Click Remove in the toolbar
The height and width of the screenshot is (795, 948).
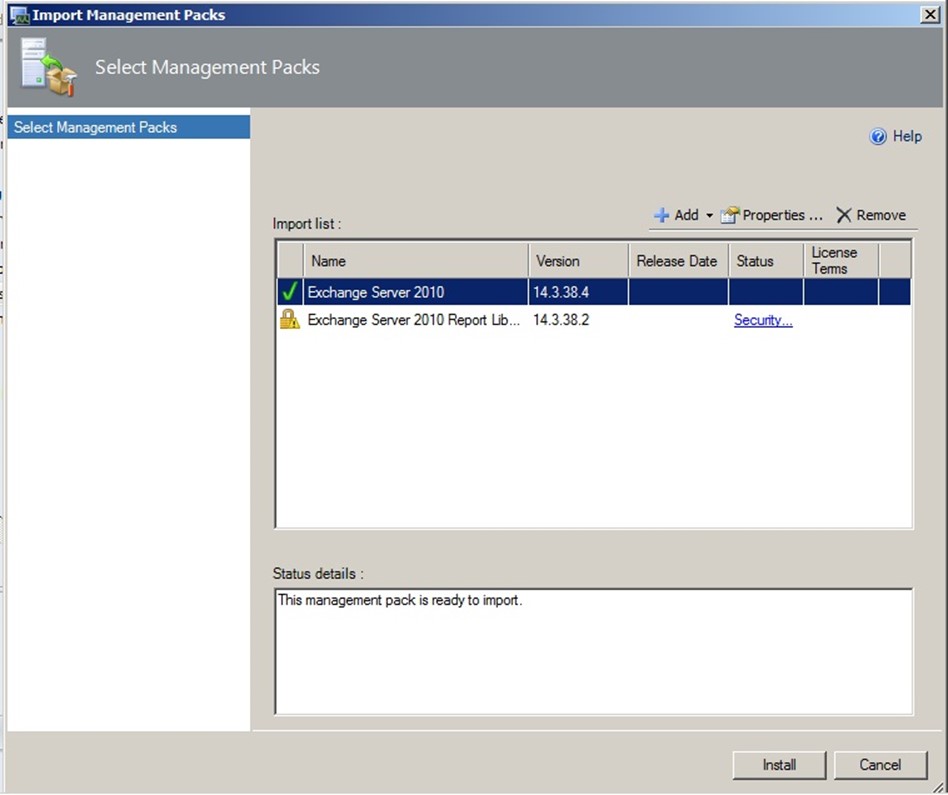click(881, 215)
